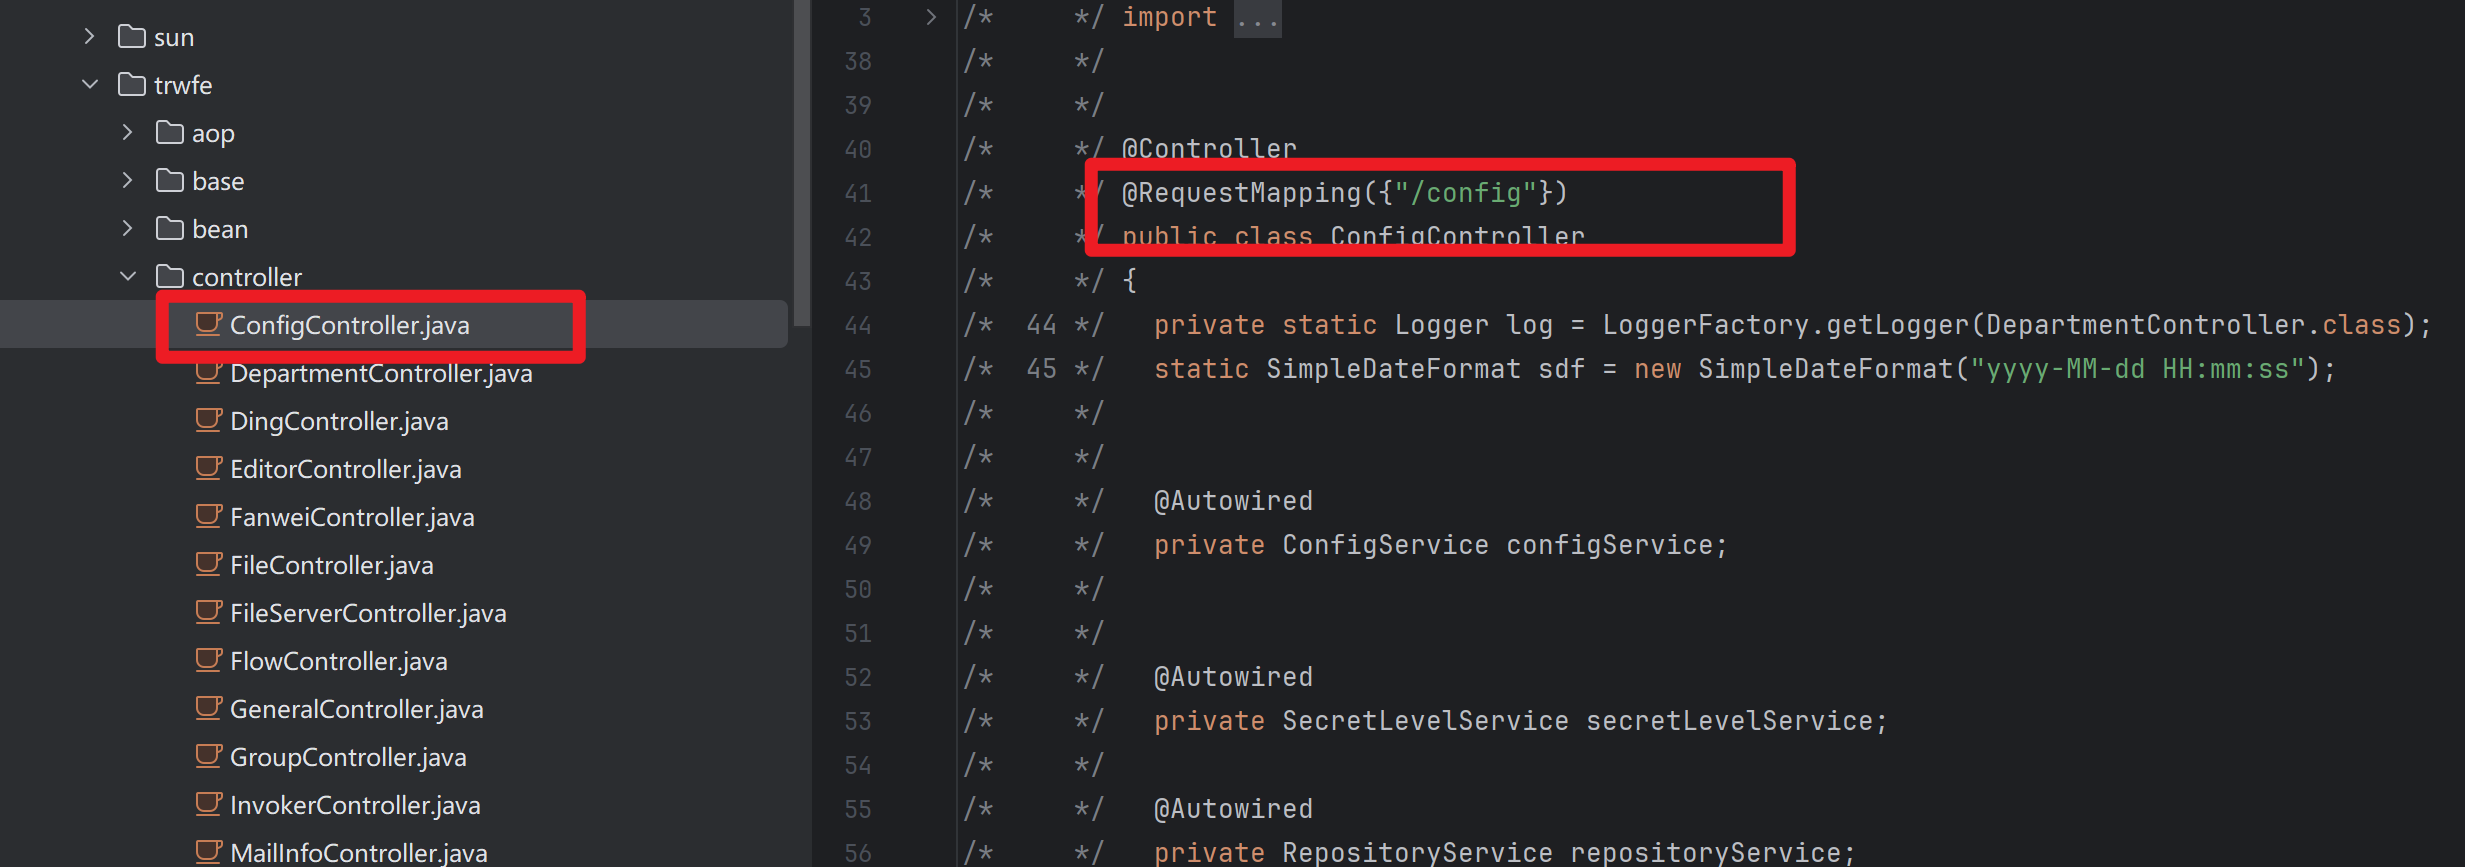Click the "yyyy-MM-dd HH:mm:ss" format string
Image resolution: width=2465 pixels, height=867 pixels.
2137,369
